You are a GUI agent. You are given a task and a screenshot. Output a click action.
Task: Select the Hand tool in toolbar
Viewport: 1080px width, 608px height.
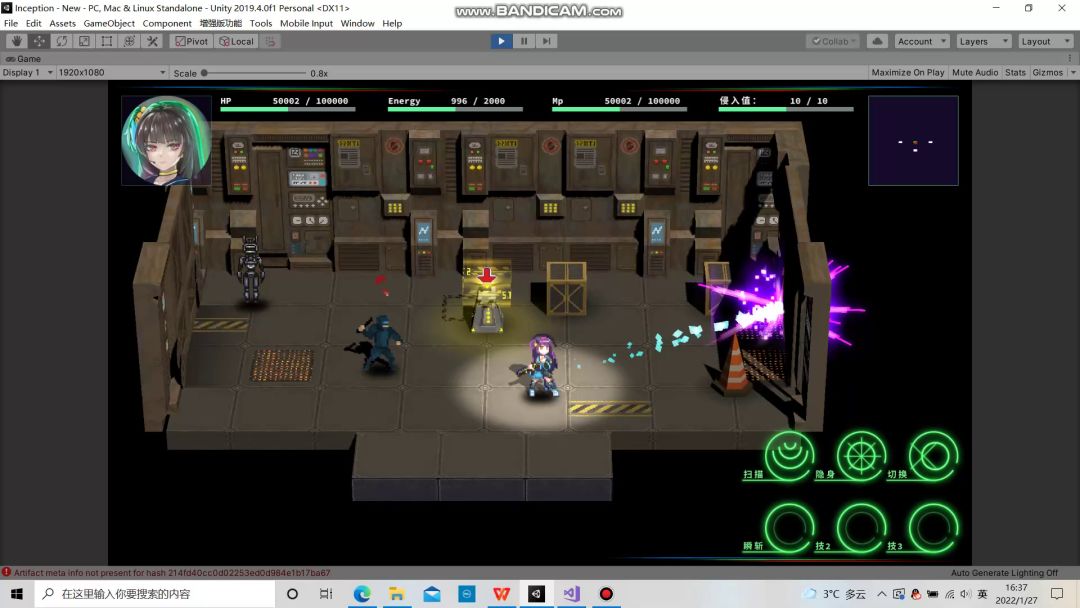[x=16, y=41]
